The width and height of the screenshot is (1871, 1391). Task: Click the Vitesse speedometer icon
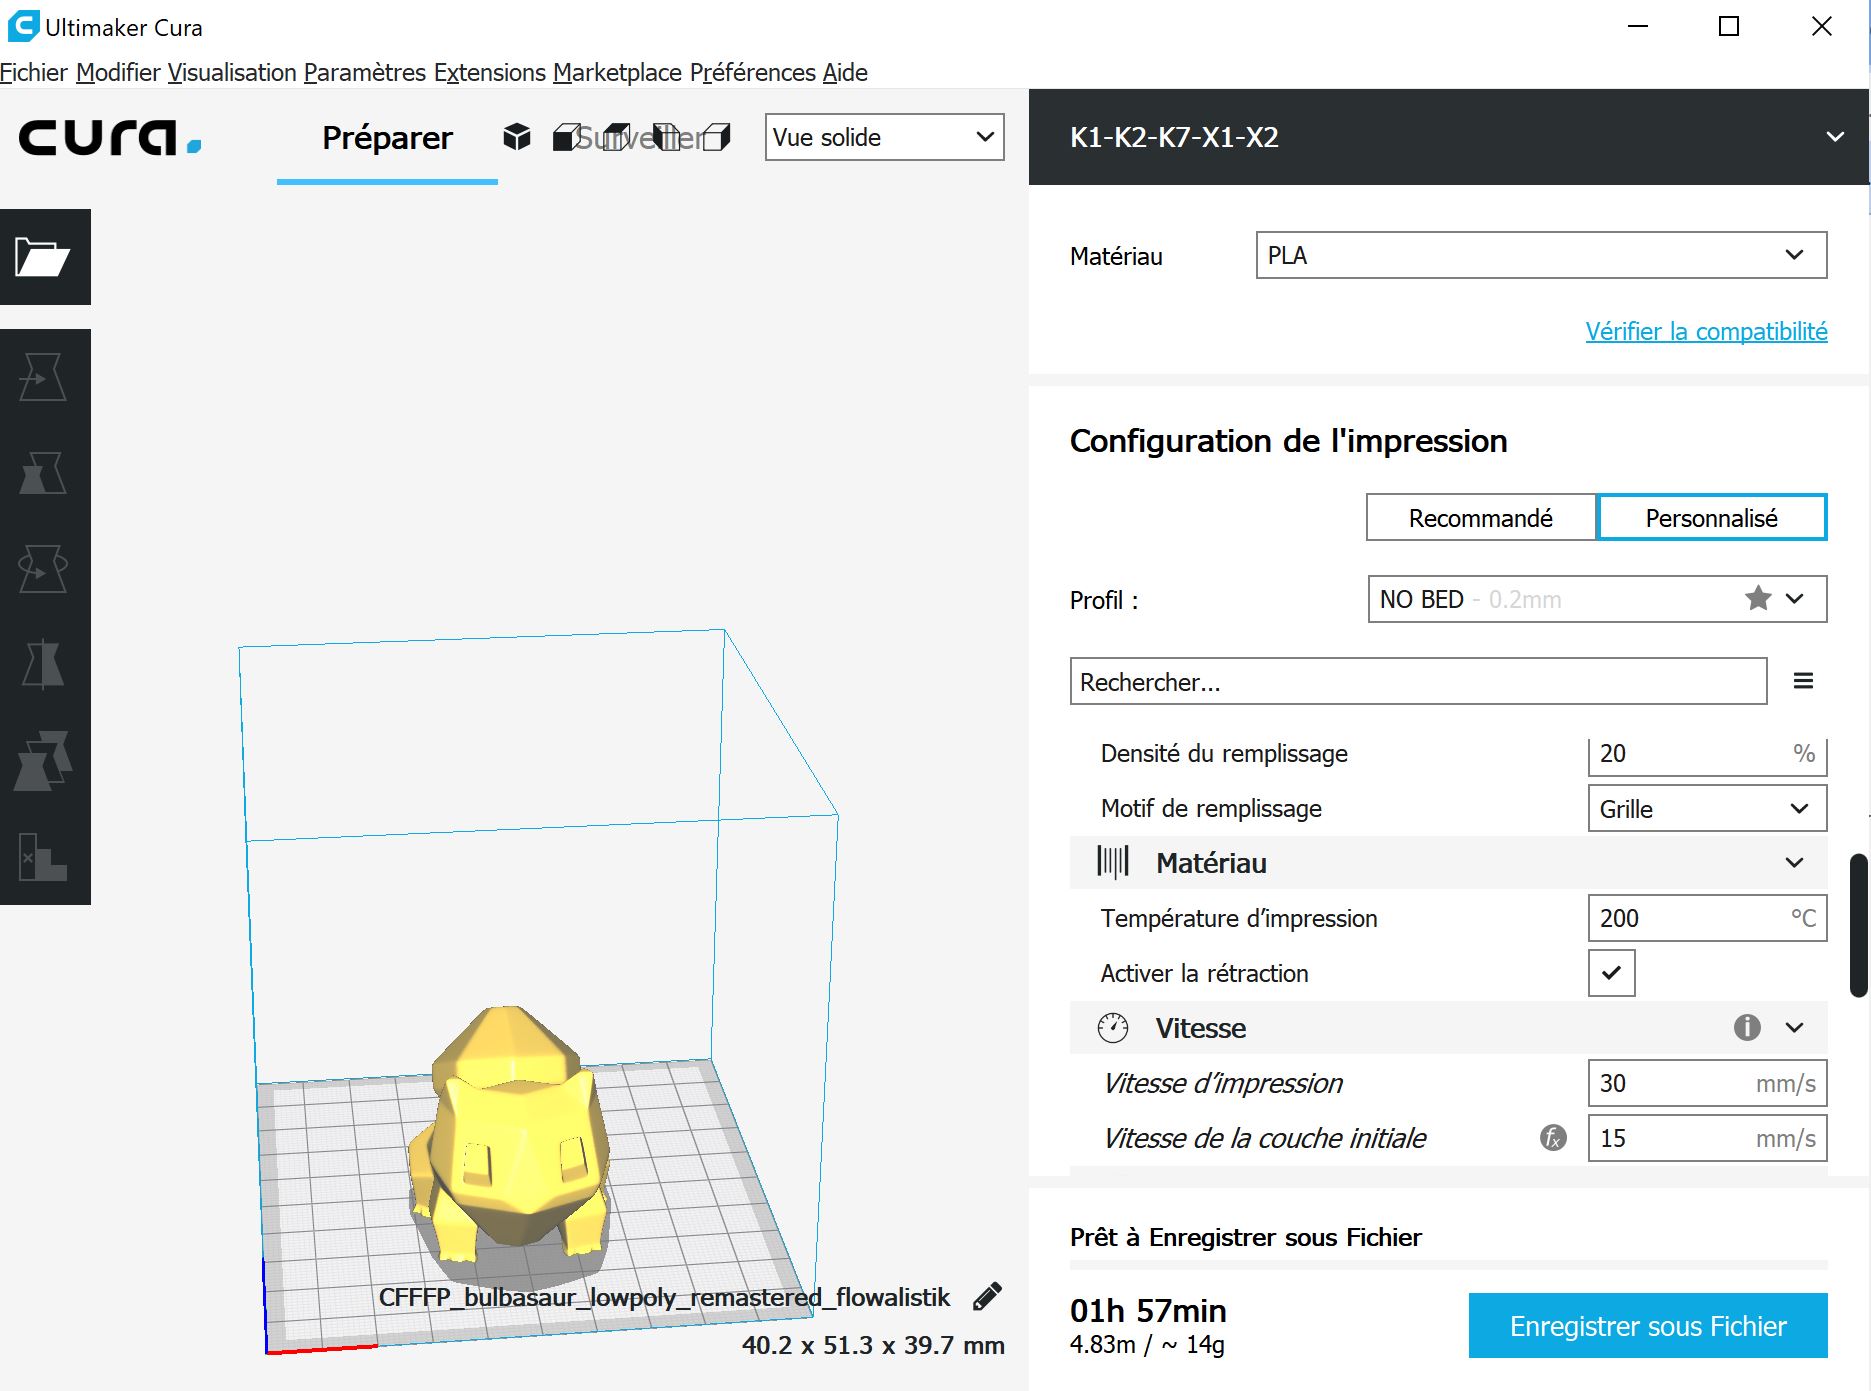tap(1113, 1027)
